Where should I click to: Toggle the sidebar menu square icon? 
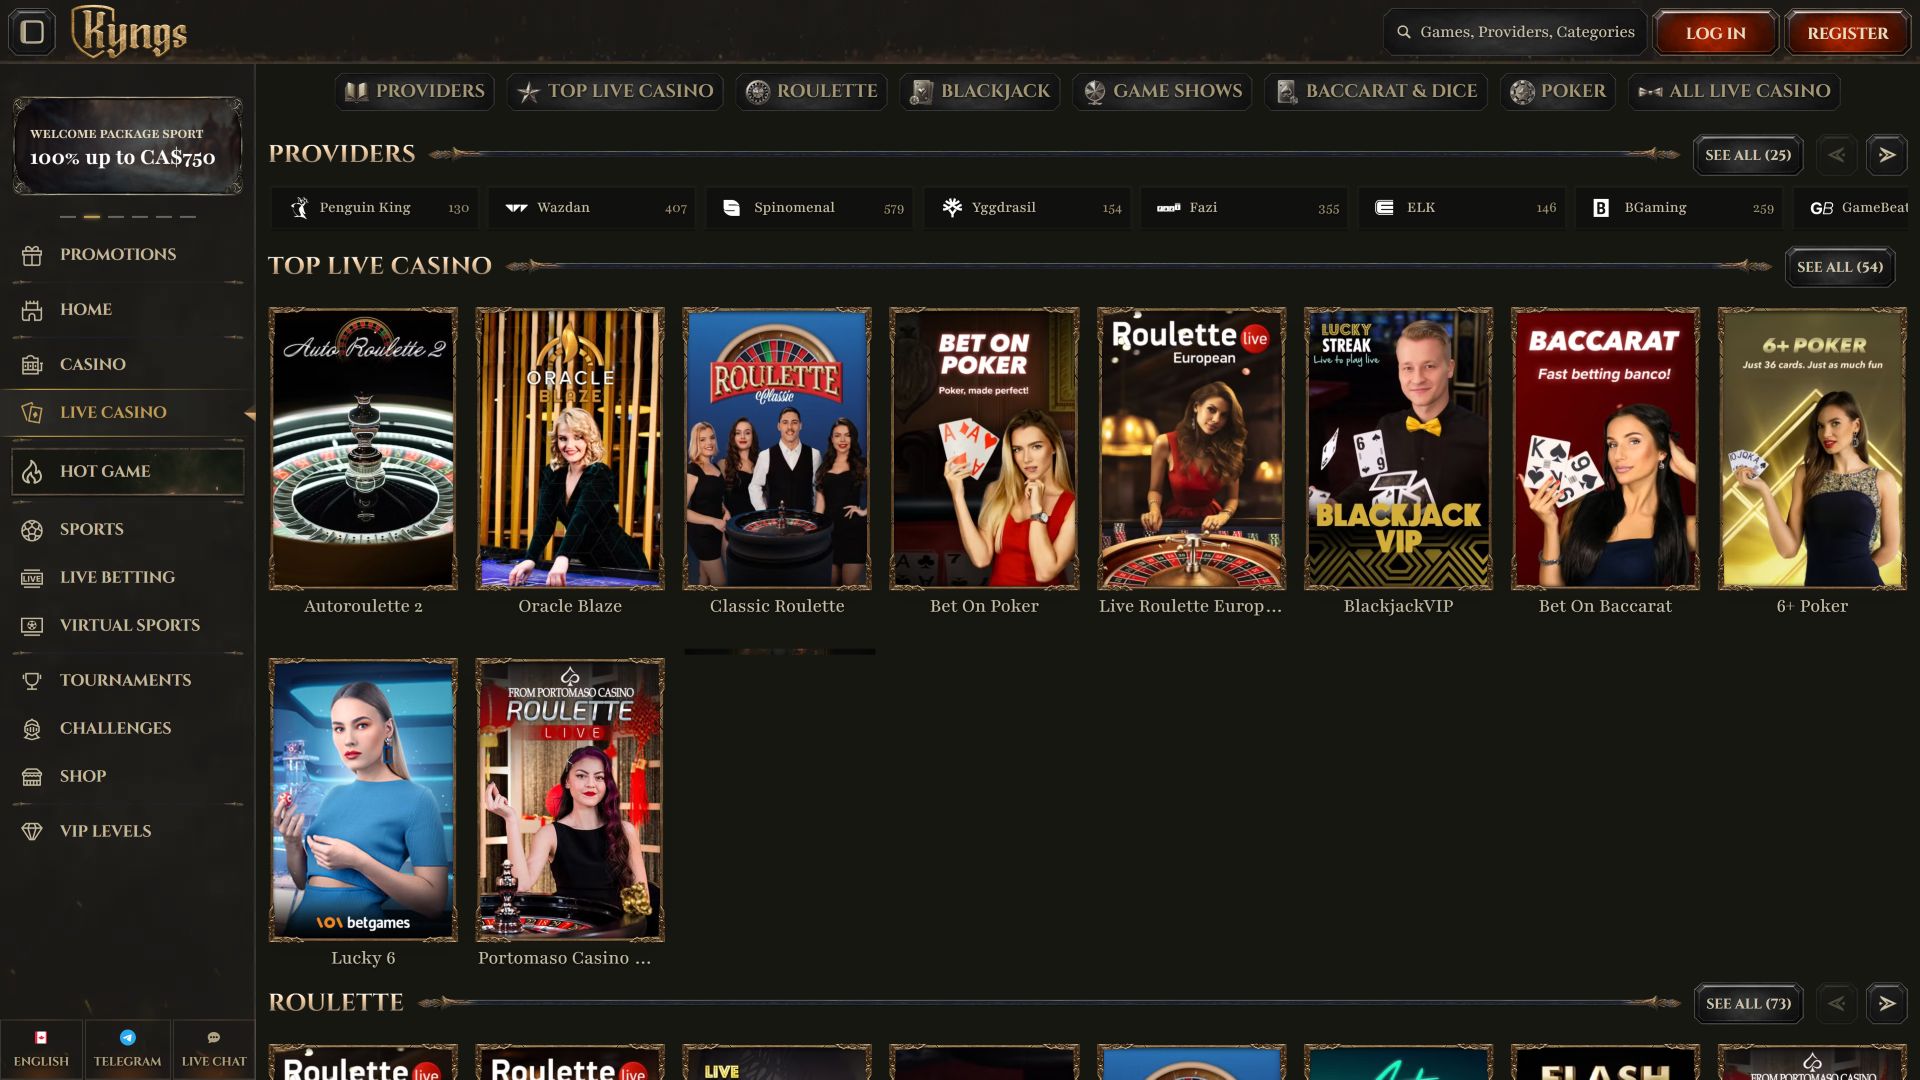coord(32,32)
